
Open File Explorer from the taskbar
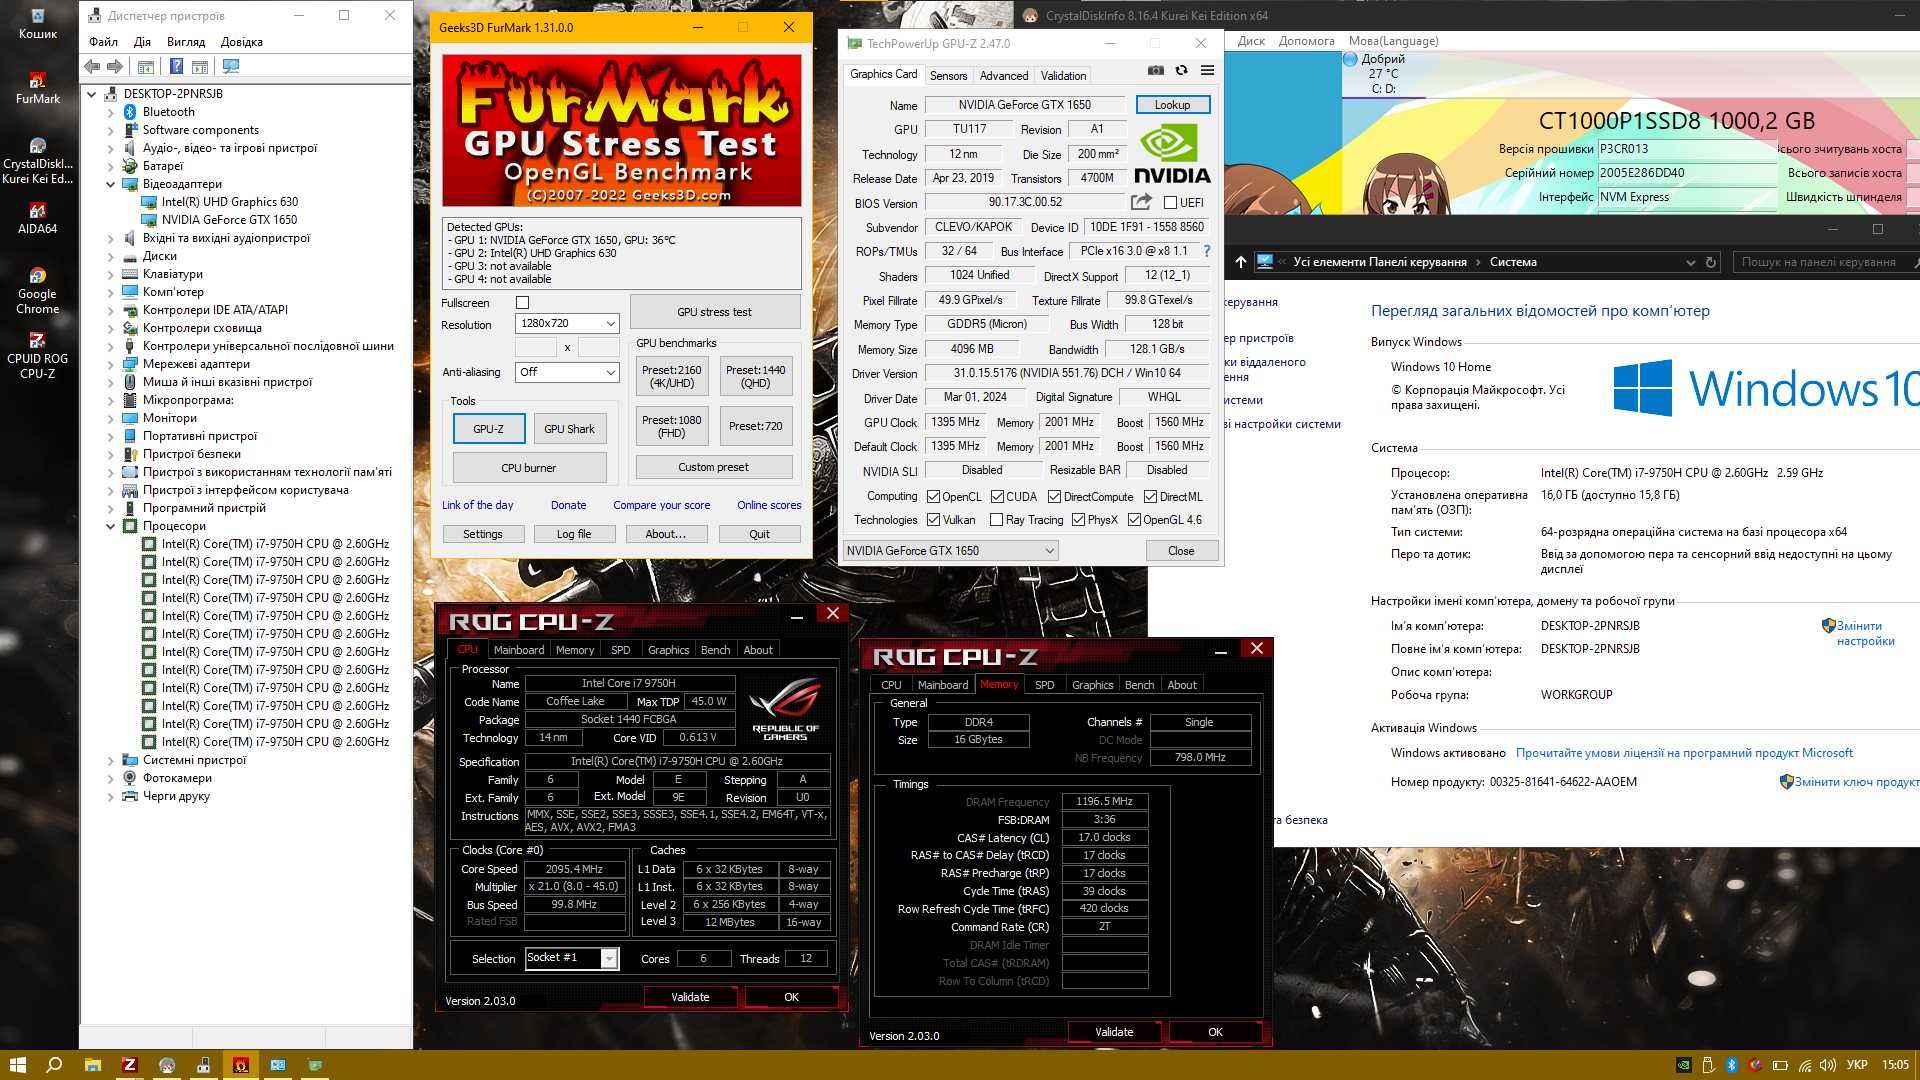(92, 1065)
